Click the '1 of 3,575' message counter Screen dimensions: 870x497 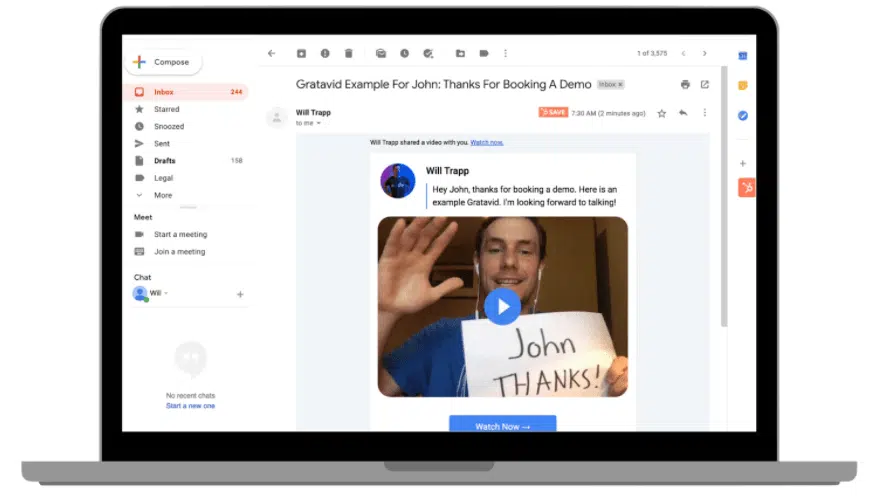(x=652, y=53)
